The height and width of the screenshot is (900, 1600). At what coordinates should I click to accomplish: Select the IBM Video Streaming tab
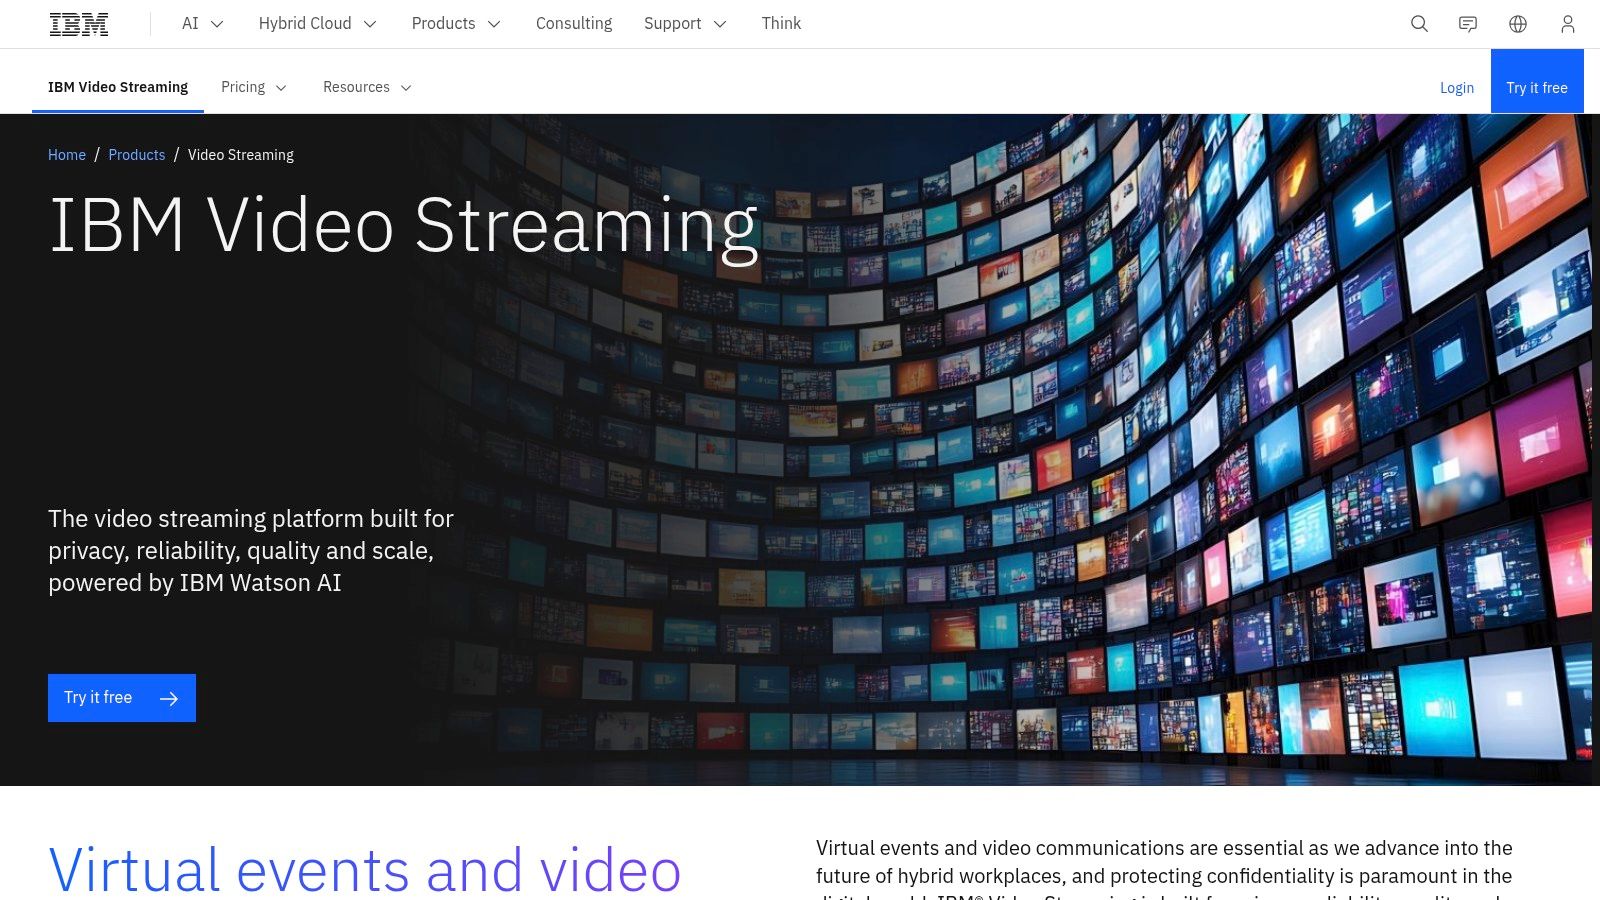(x=117, y=87)
